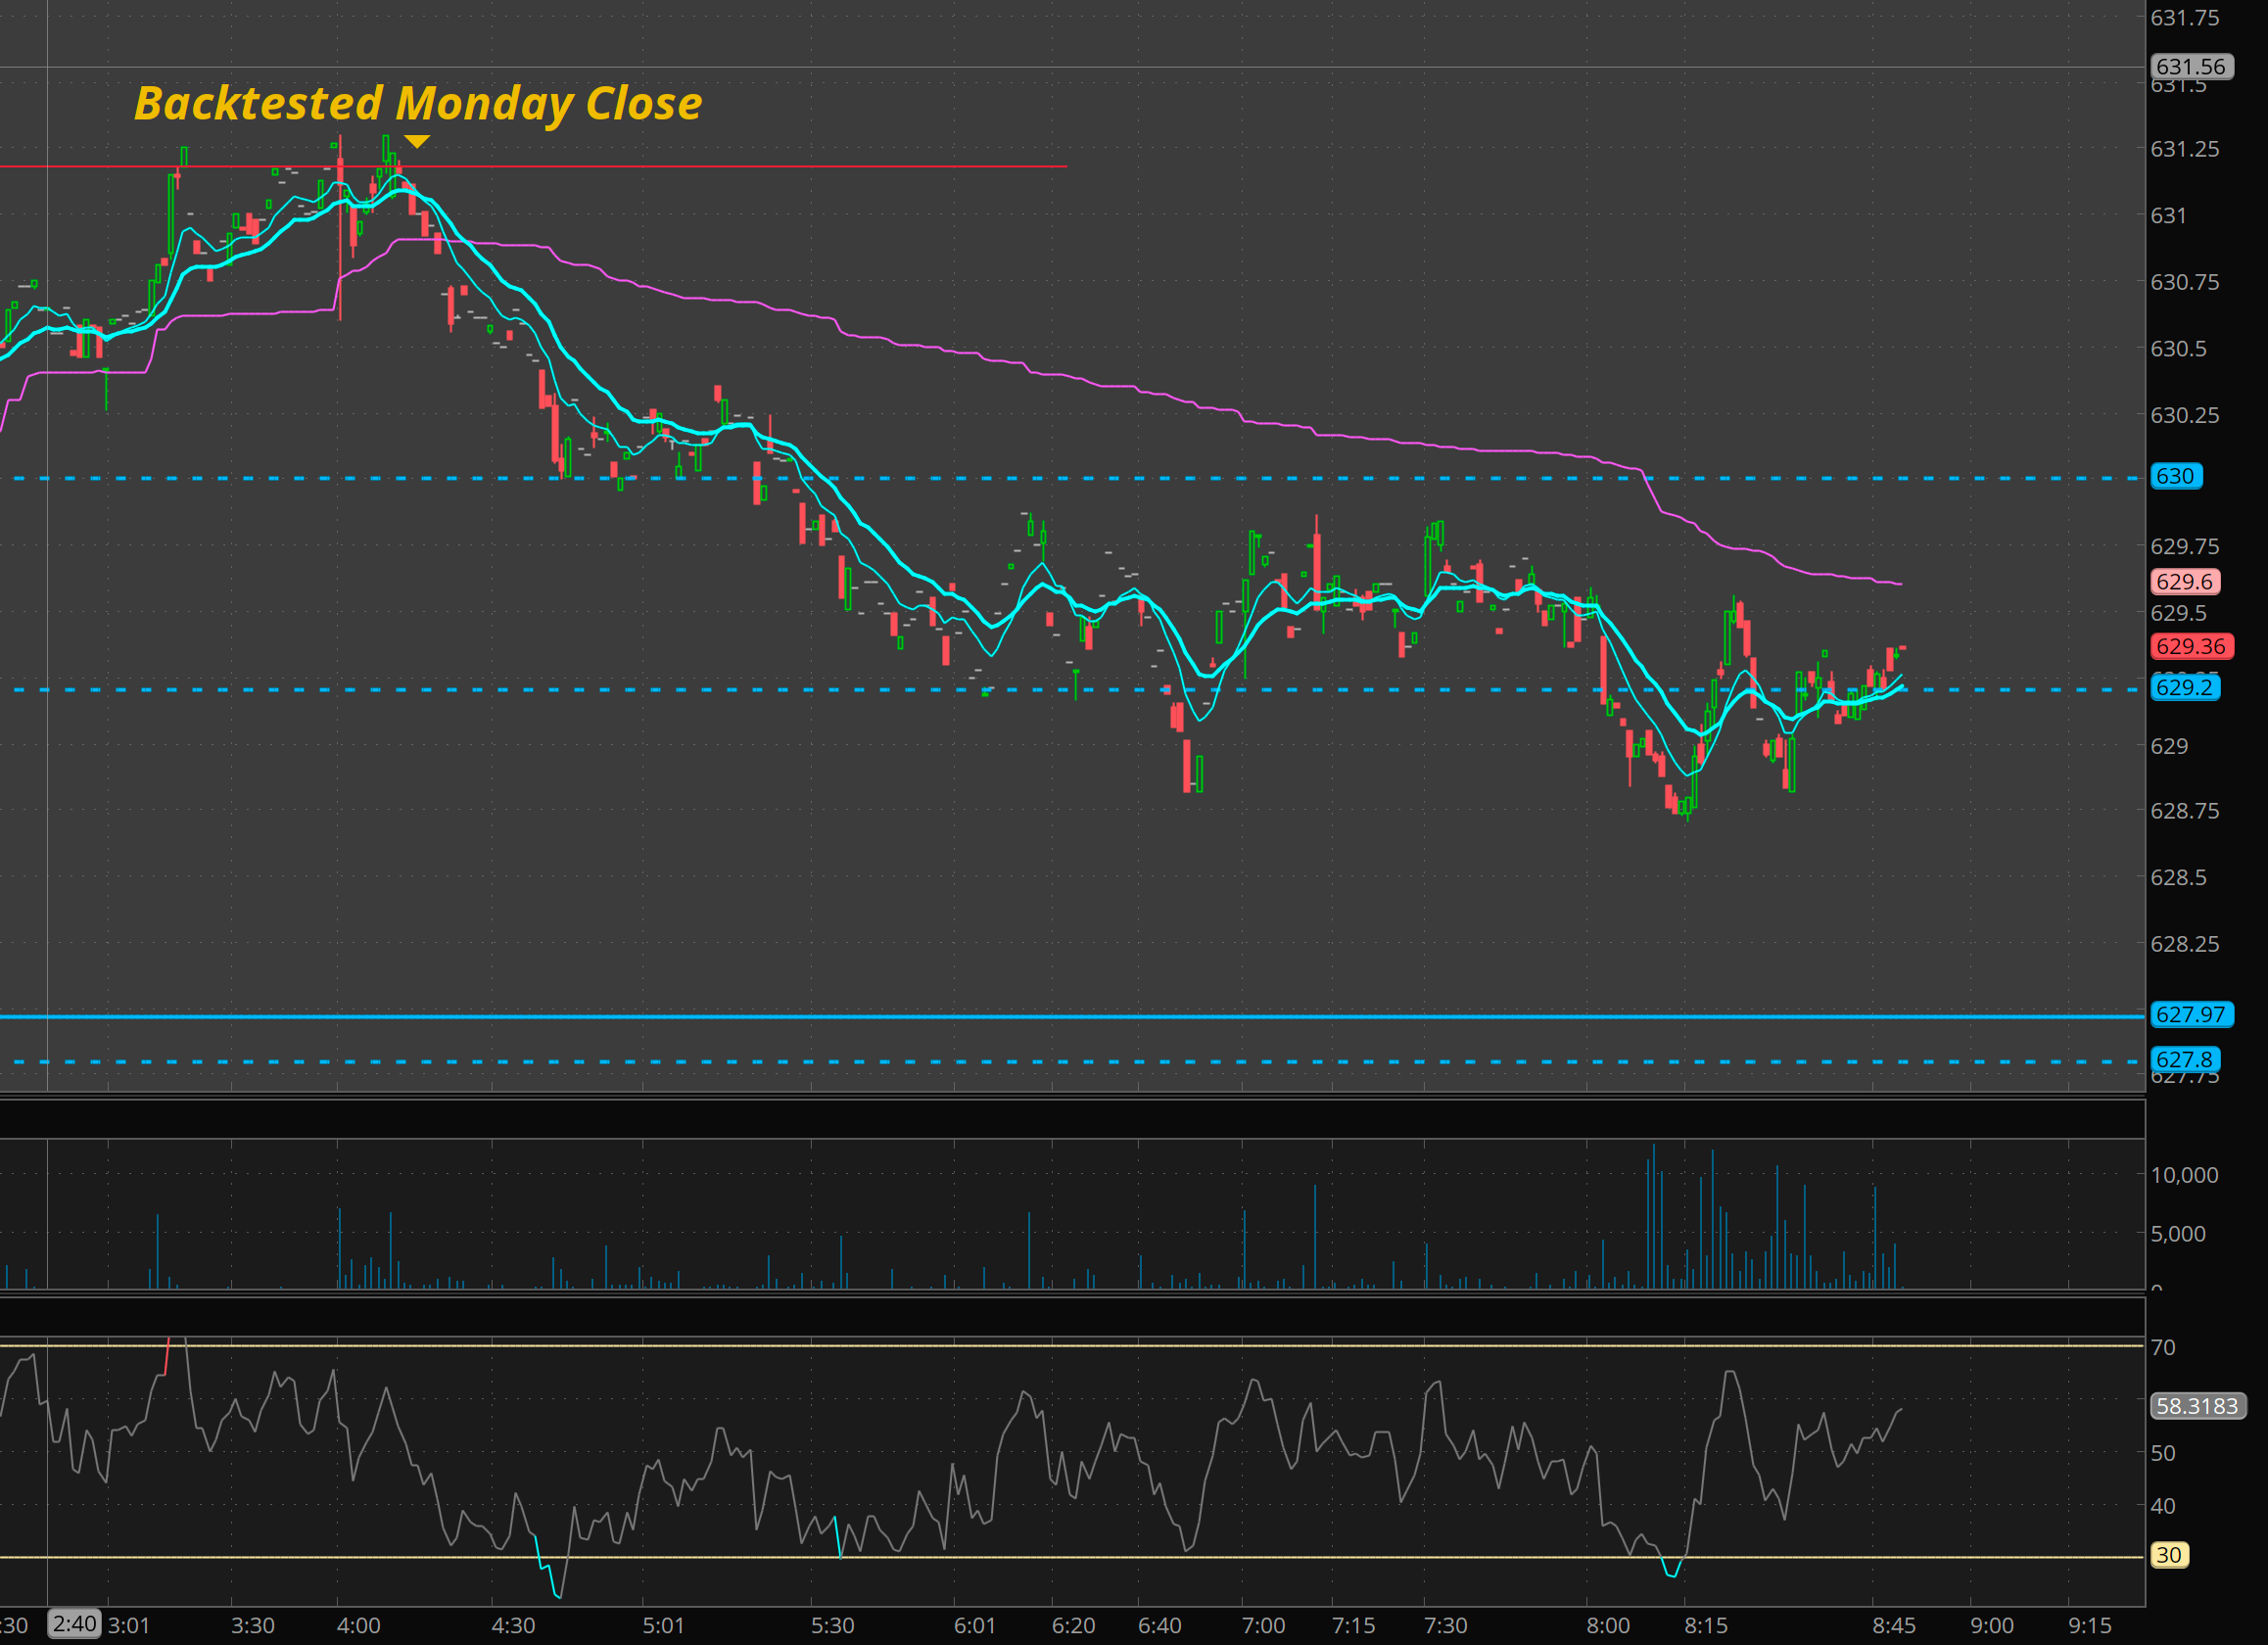Viewport: 2268px width, 1645px height.
Task: Click the 10,000 volume axis label
Action: coord(2184,1175)
